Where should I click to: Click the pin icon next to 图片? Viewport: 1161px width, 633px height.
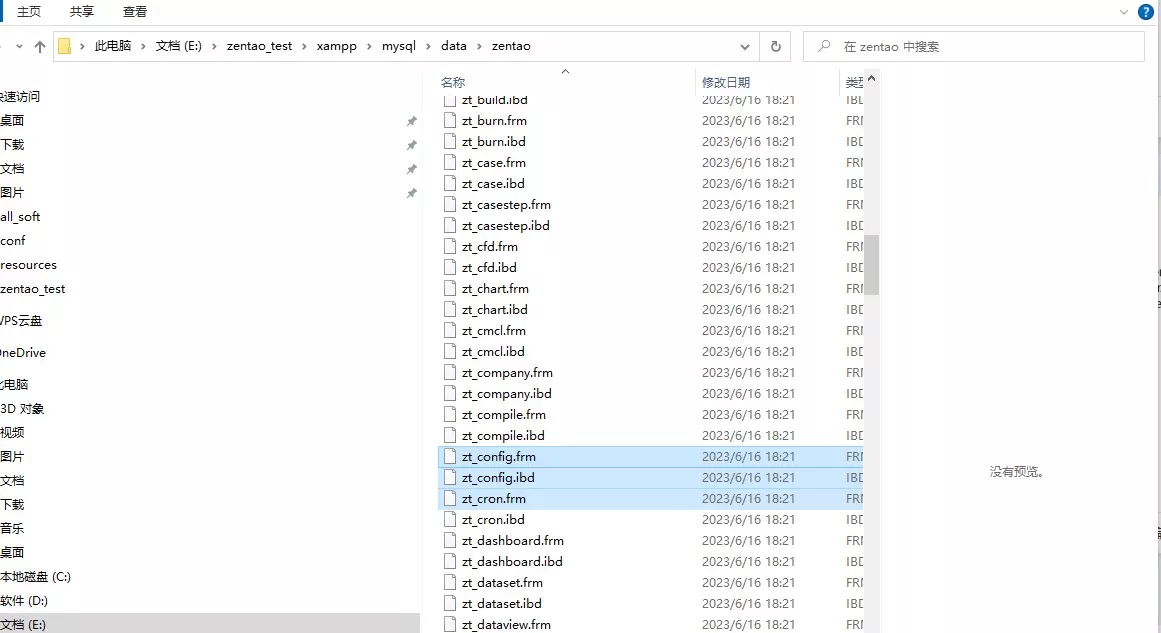412,193
